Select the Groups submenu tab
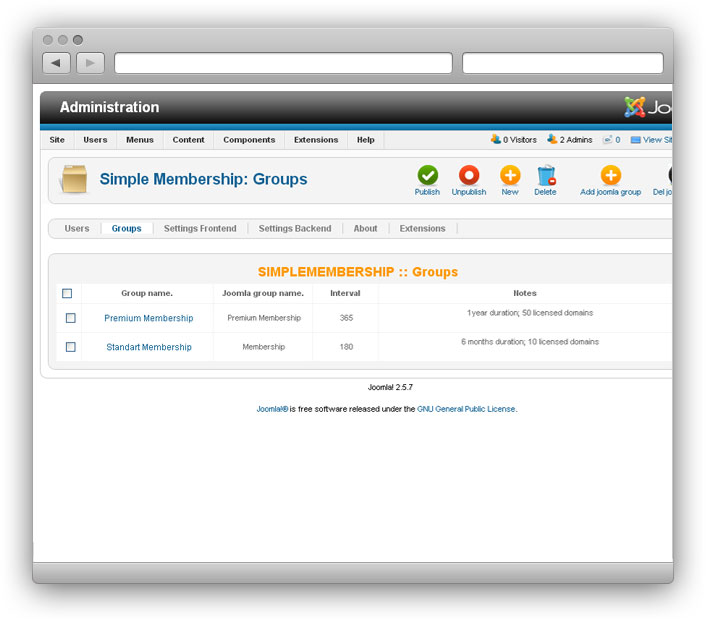Image resolution: width=706 pixels, height=621 pixels. click(127, 228)
